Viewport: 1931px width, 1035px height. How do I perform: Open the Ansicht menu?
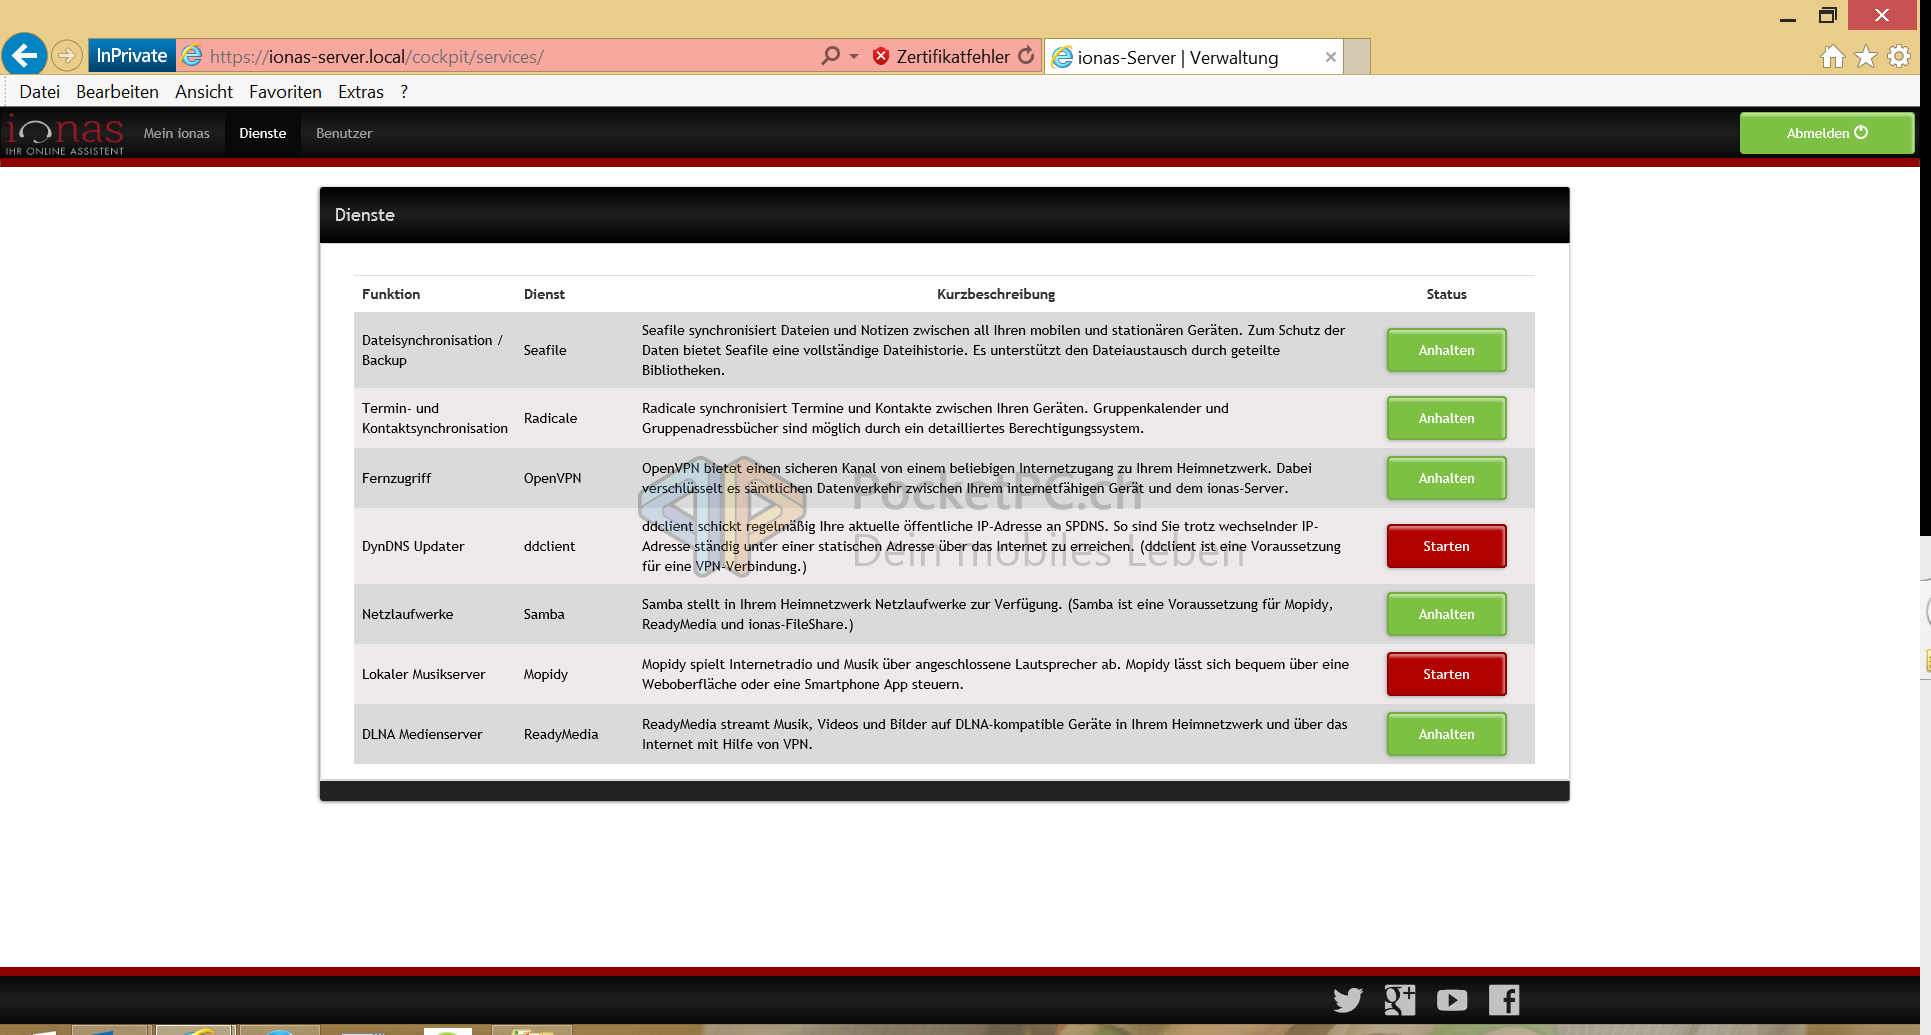pyautogui.click(x=204, y=92)
